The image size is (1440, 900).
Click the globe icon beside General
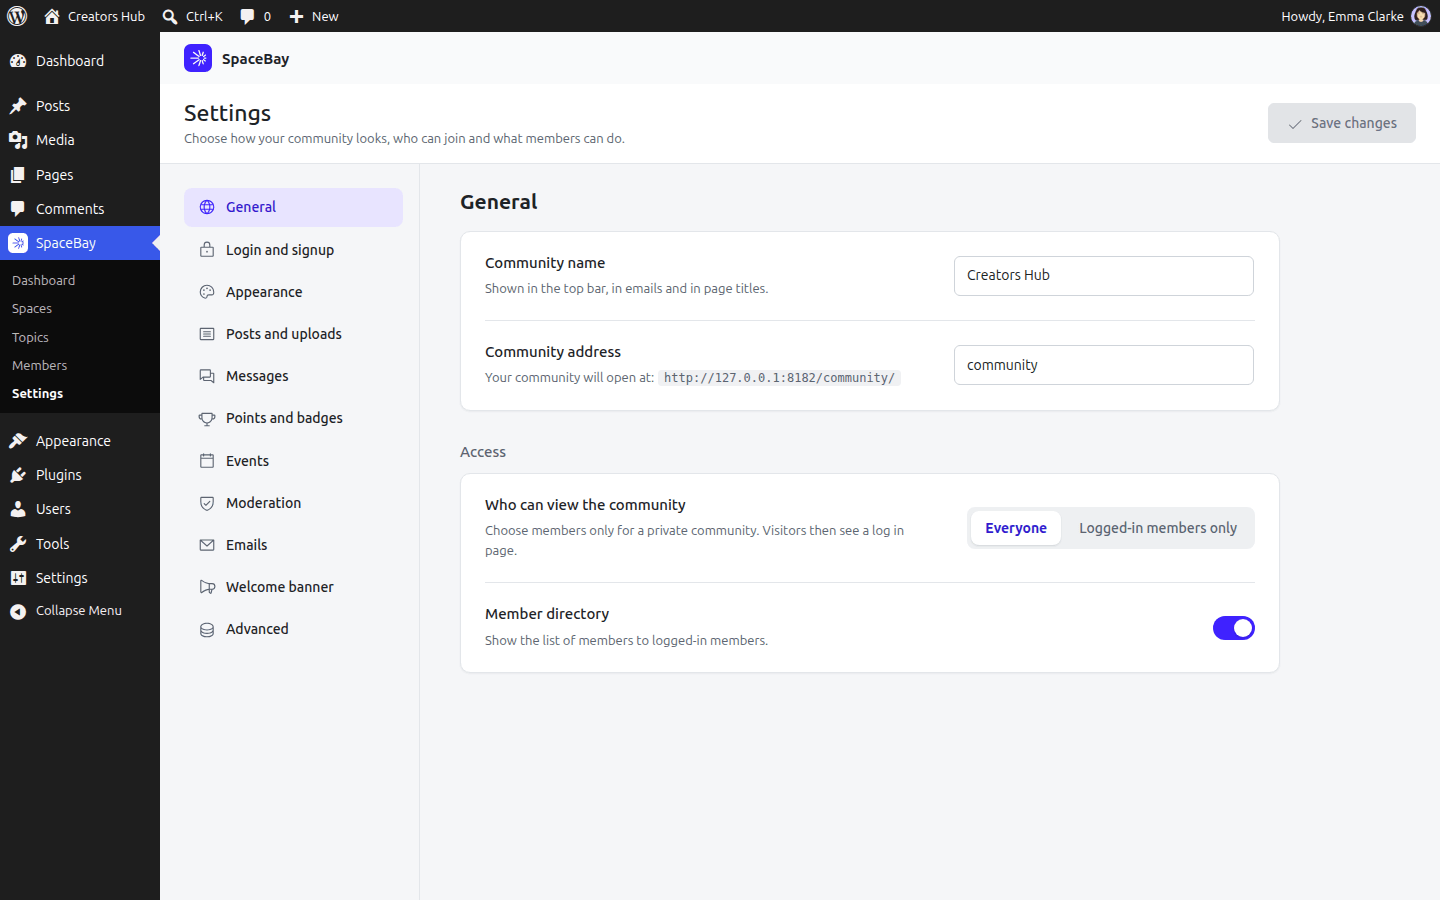(x=207, y=207)
